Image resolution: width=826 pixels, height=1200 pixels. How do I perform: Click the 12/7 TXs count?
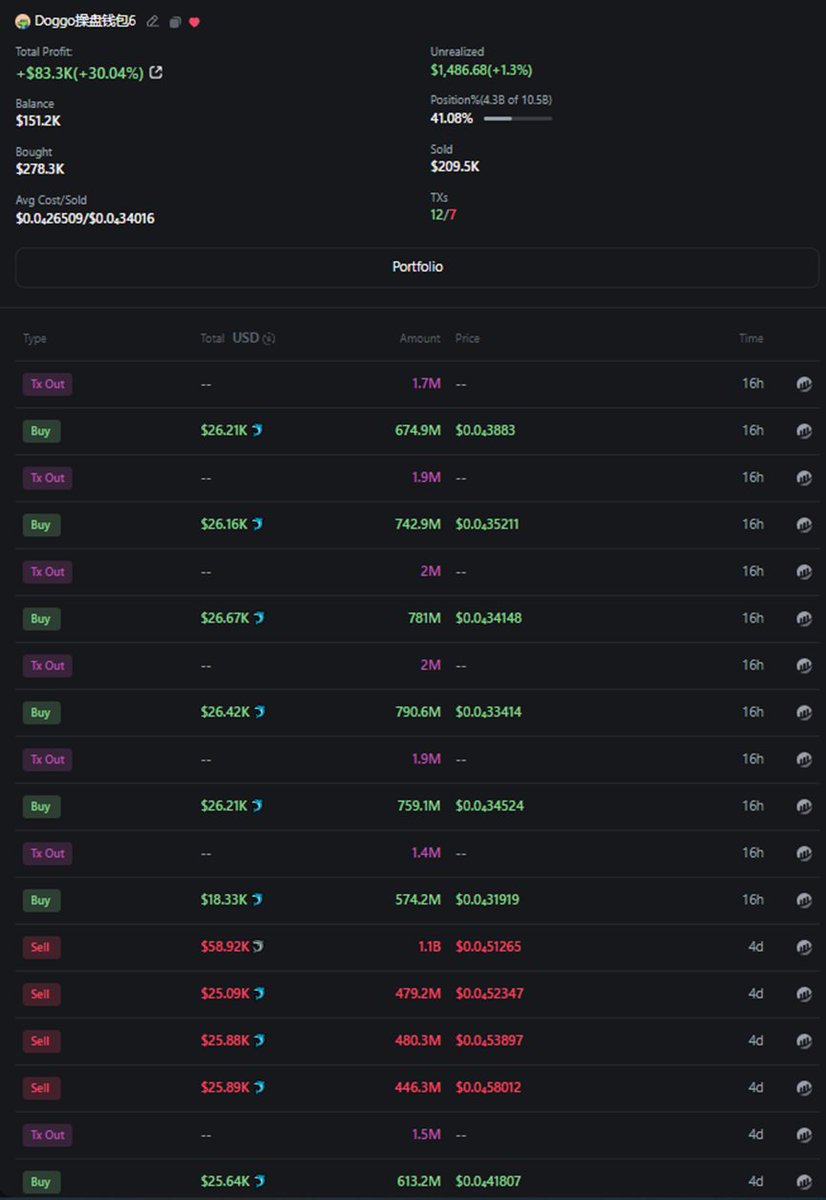tap(444, 215)
